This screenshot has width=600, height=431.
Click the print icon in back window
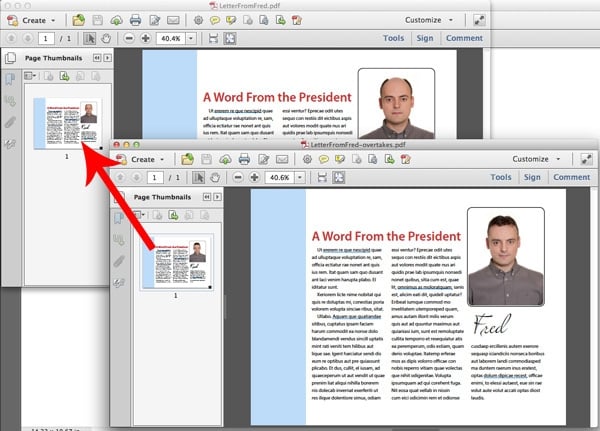click(x=135, y=19)
